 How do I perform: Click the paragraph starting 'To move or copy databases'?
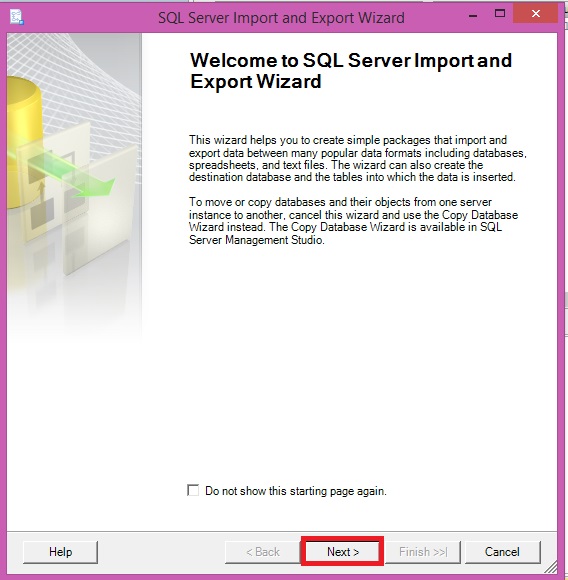353,221
